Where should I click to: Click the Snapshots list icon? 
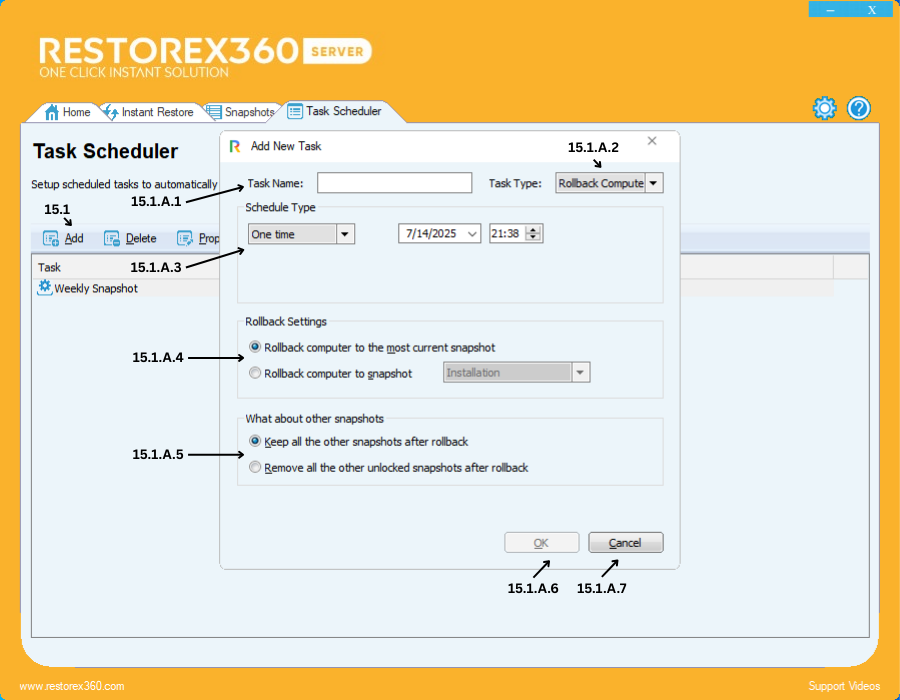pyautogui.click(x=214, y=112)
